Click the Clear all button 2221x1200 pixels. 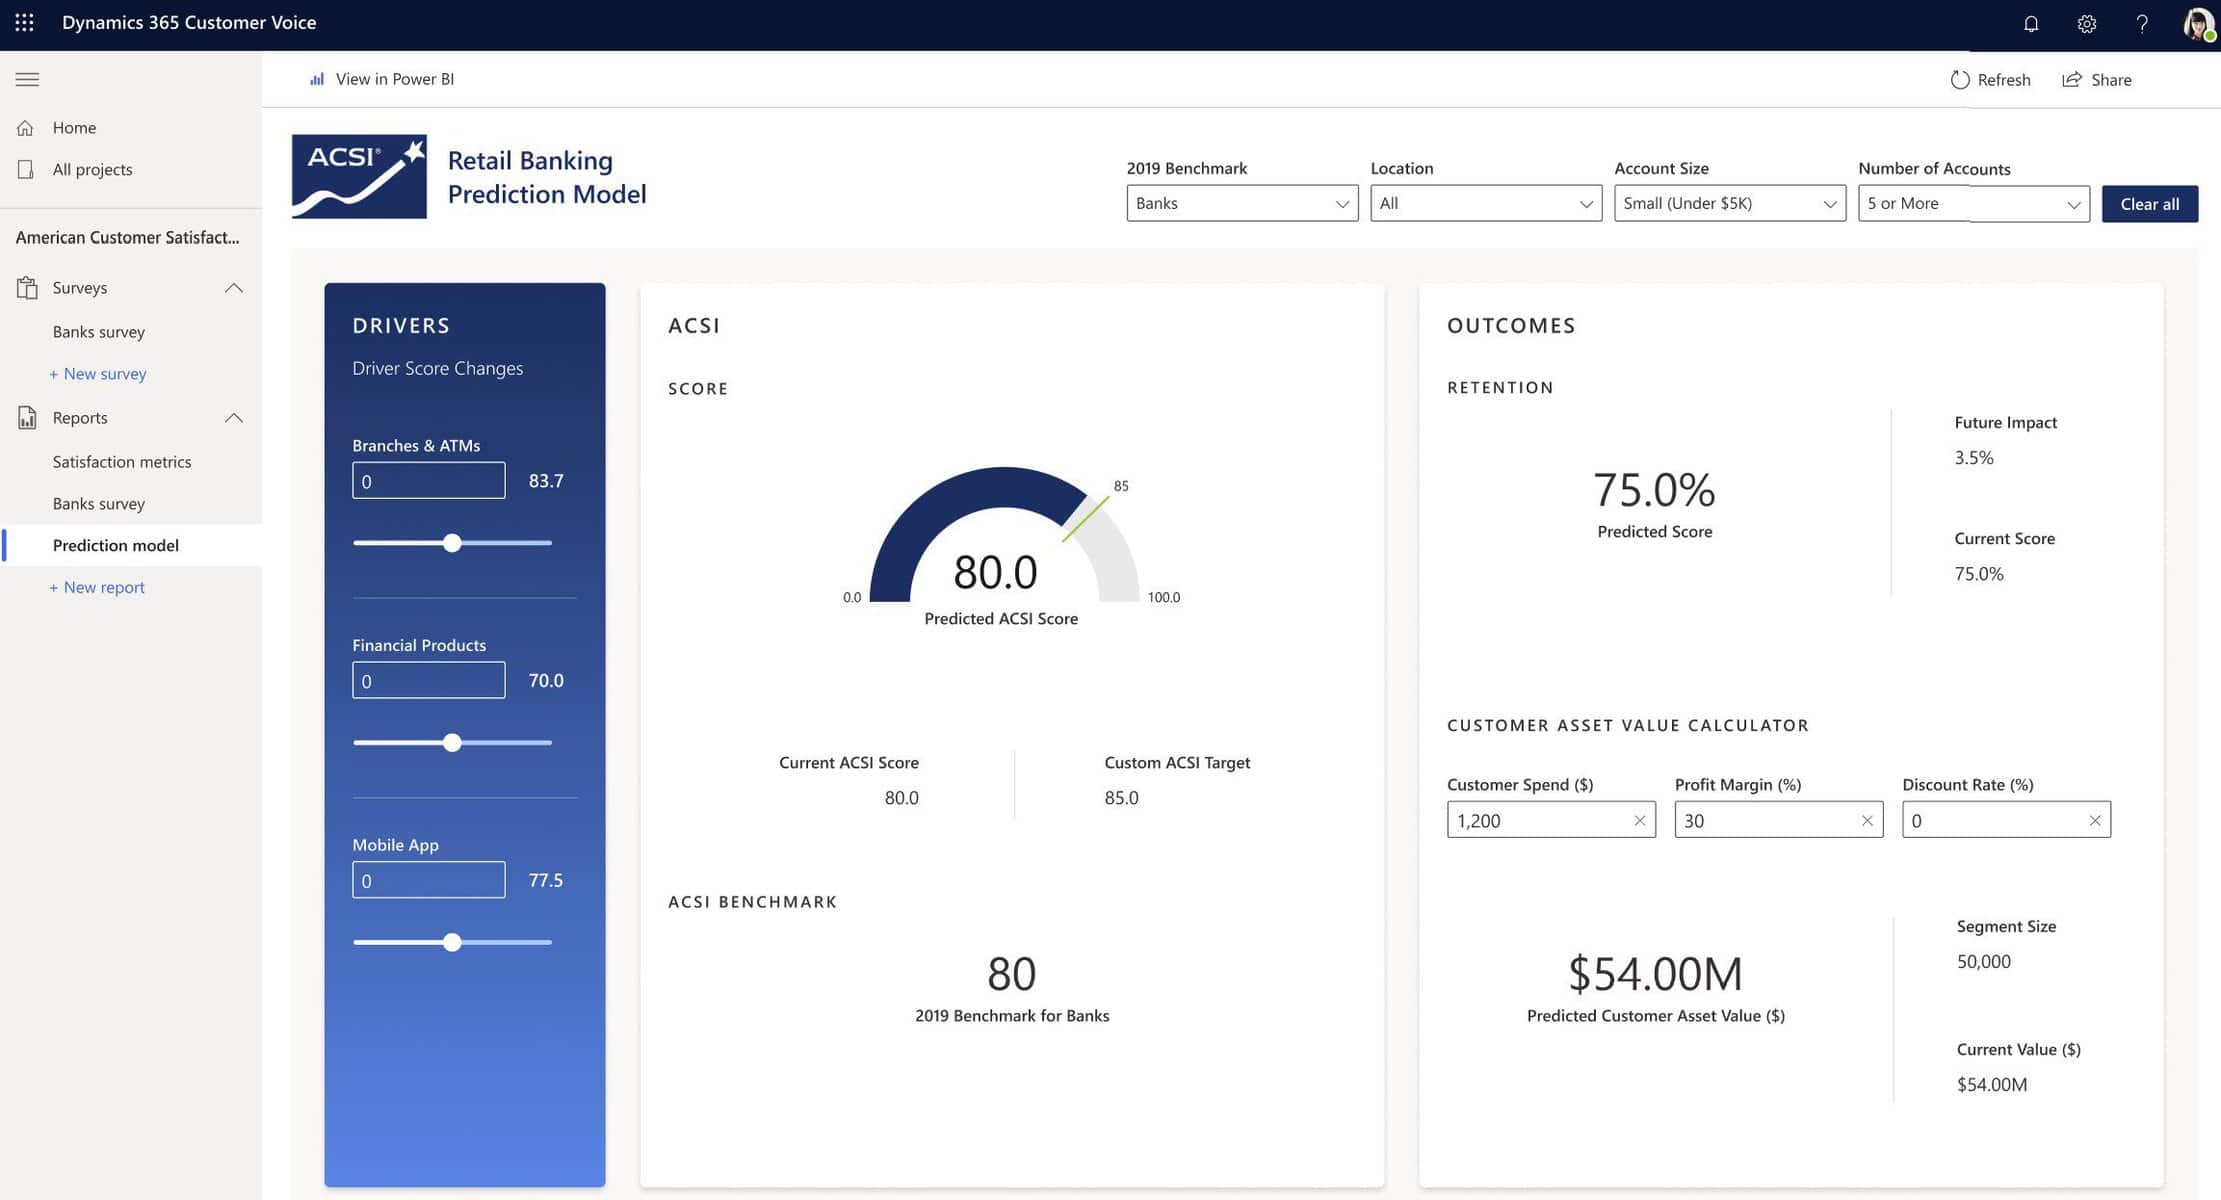(2149, 203)
